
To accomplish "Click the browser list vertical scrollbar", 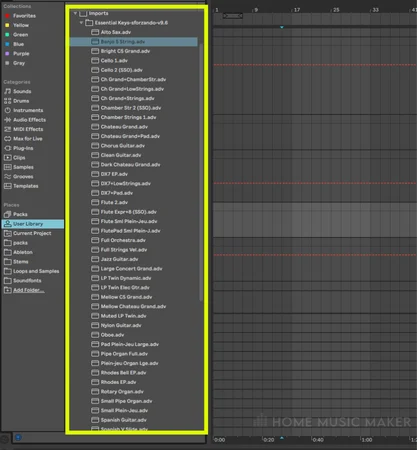I will pos(201,172).
